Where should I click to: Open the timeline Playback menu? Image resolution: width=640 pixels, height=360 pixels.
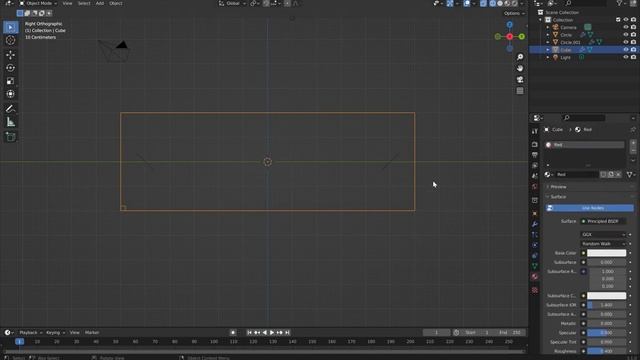pyautogui.click(x=31, y=333)
